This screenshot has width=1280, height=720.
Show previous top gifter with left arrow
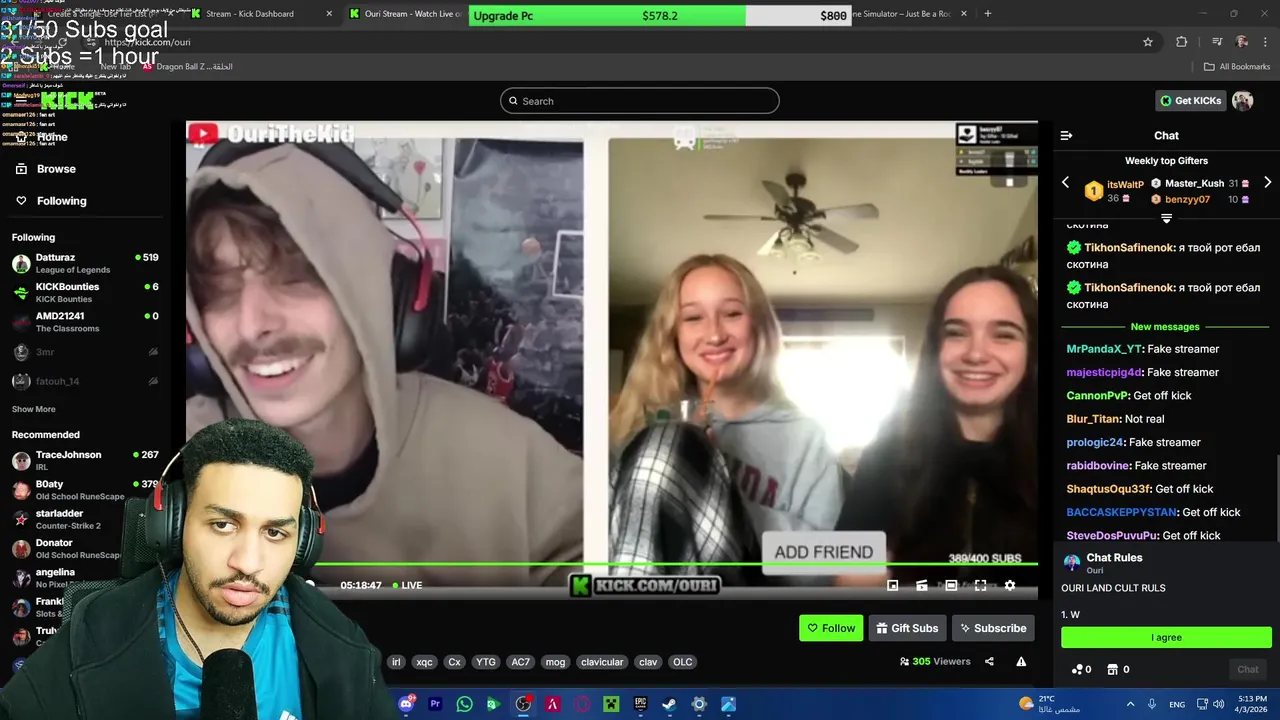[x=1065, y=183]
